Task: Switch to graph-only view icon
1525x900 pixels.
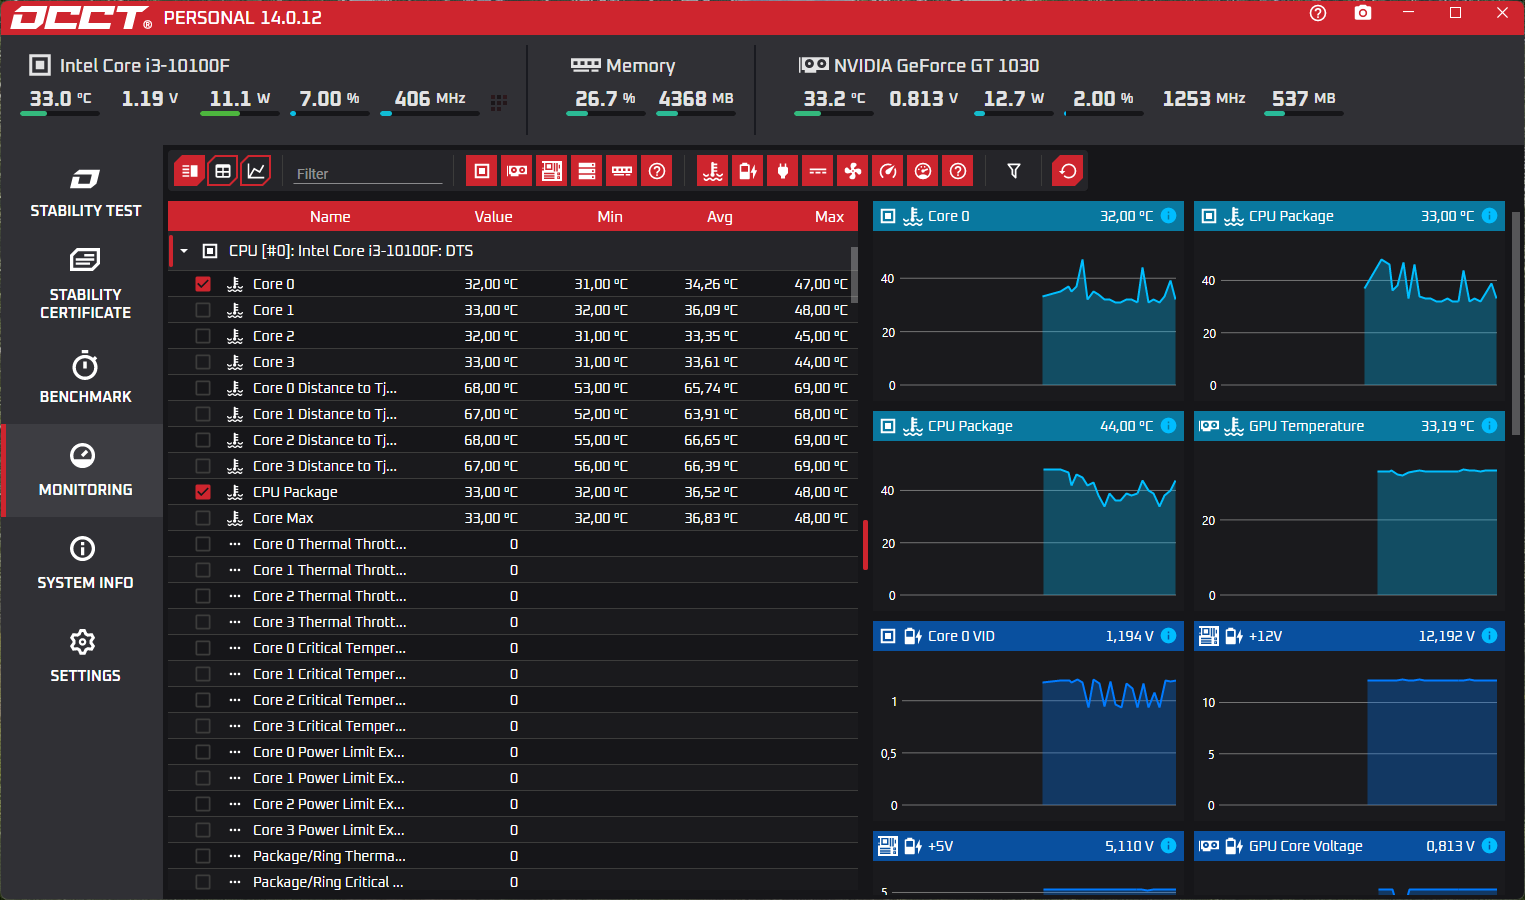Action: pos(256,171)
